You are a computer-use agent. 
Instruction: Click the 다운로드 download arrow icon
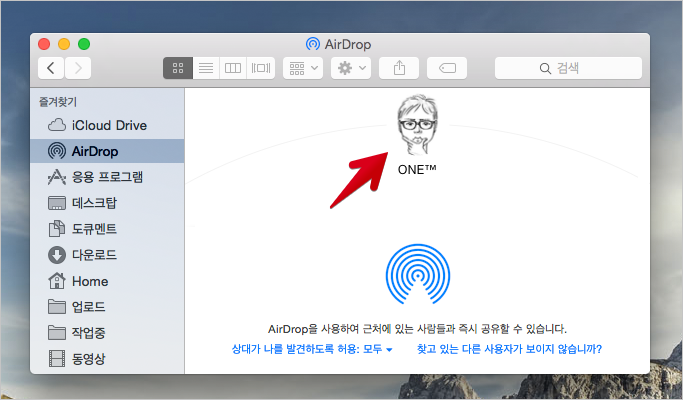[57, 255]
